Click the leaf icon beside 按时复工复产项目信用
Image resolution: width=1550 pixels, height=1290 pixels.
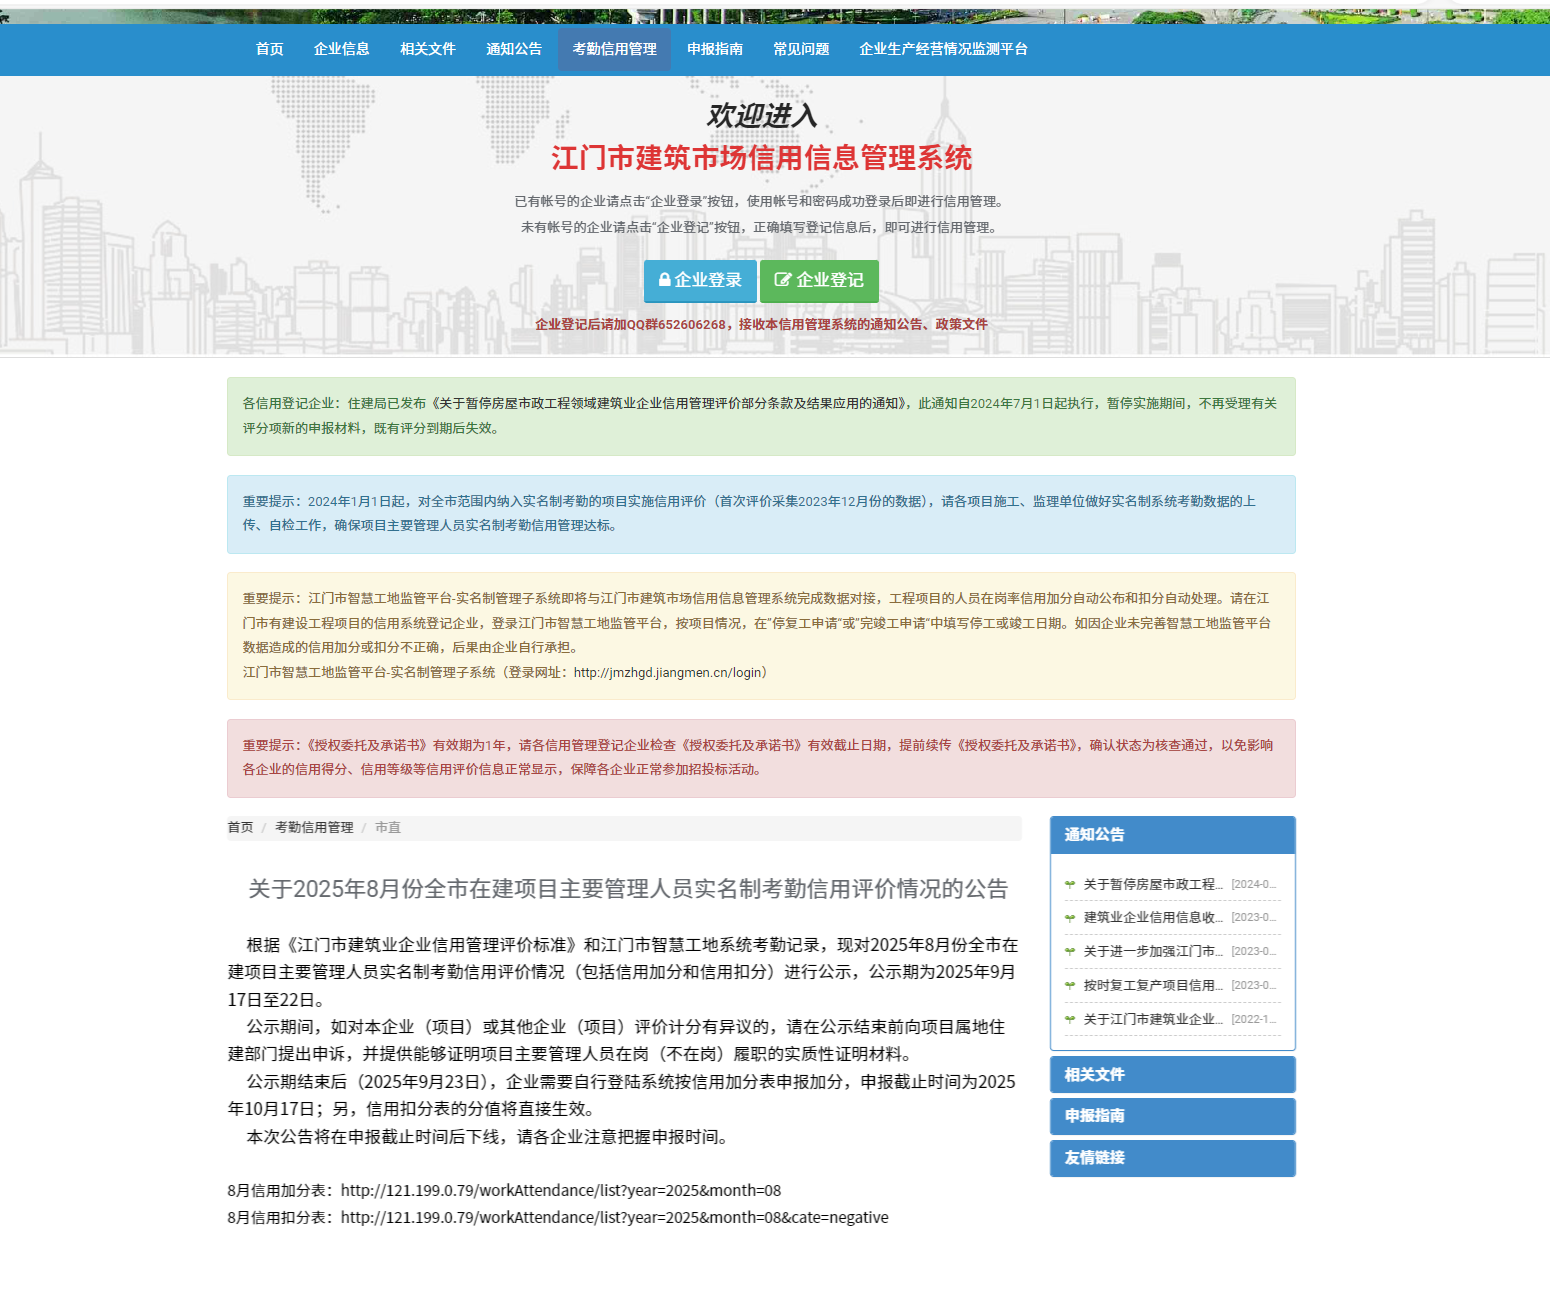point(1070,986)
